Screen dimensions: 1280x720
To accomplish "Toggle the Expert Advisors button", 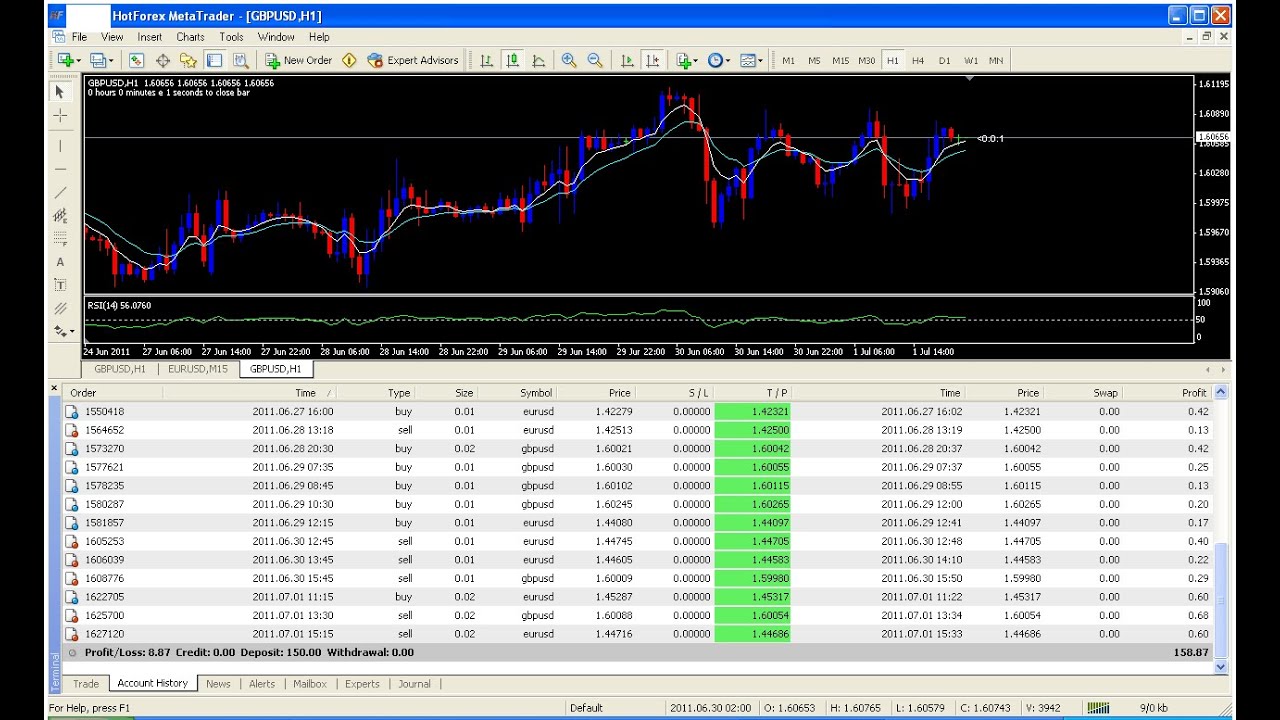I will point(413,60).
